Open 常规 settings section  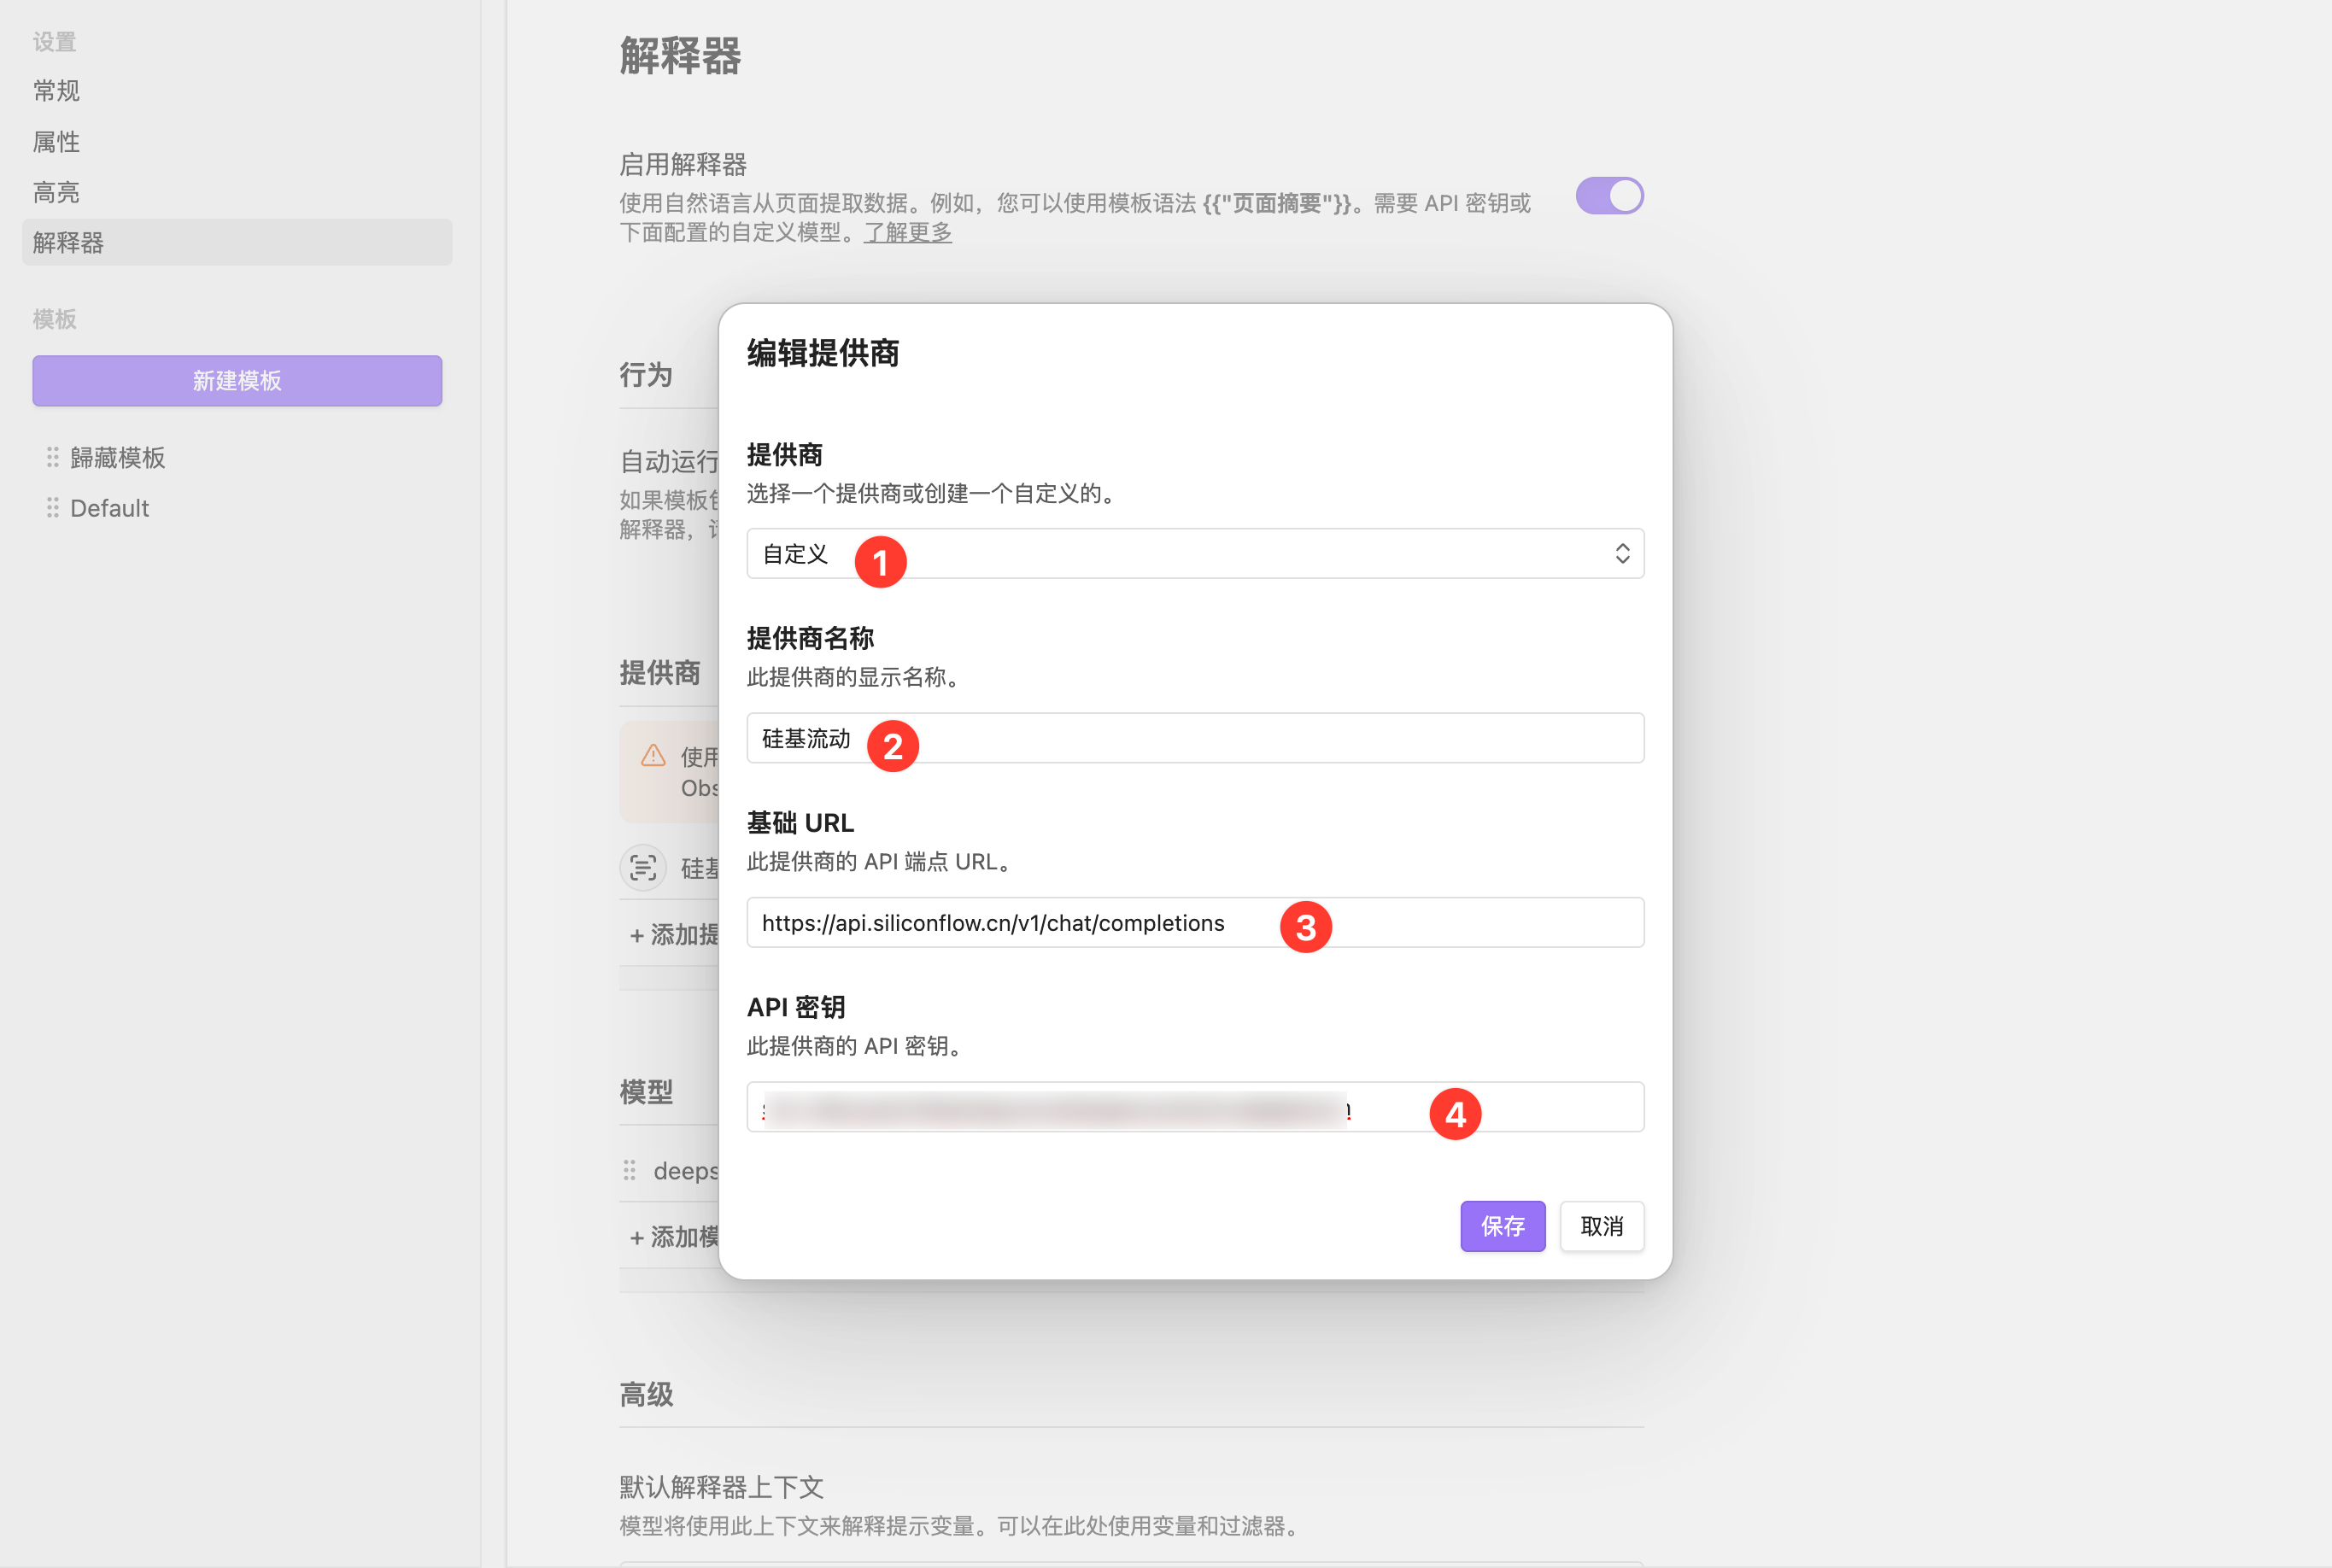click(x=57, y=91)
